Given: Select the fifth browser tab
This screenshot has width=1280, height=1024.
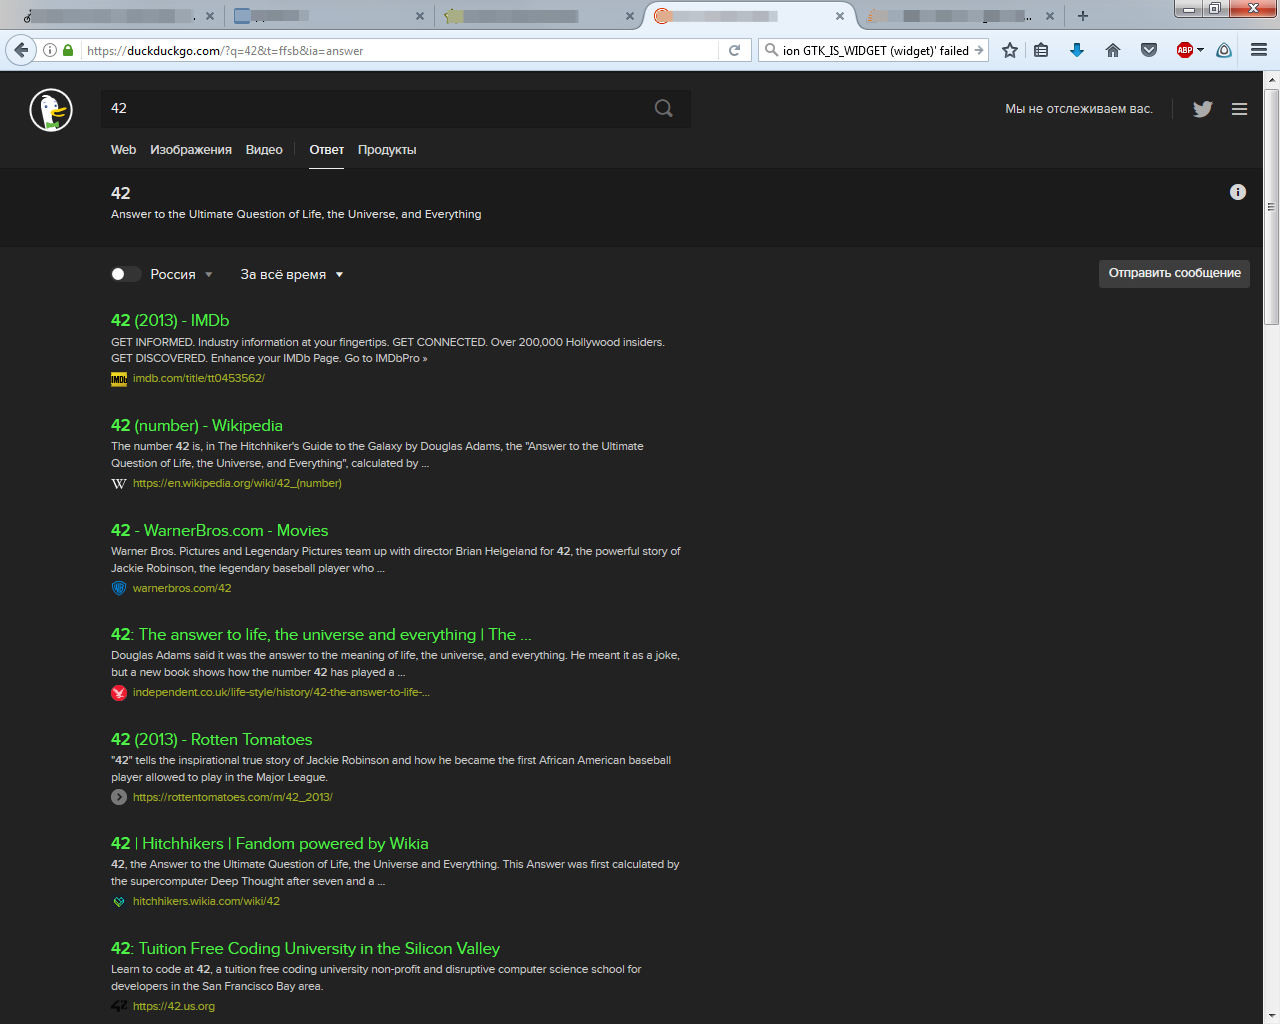Looking at the screenshot, I should pos(958,16).
